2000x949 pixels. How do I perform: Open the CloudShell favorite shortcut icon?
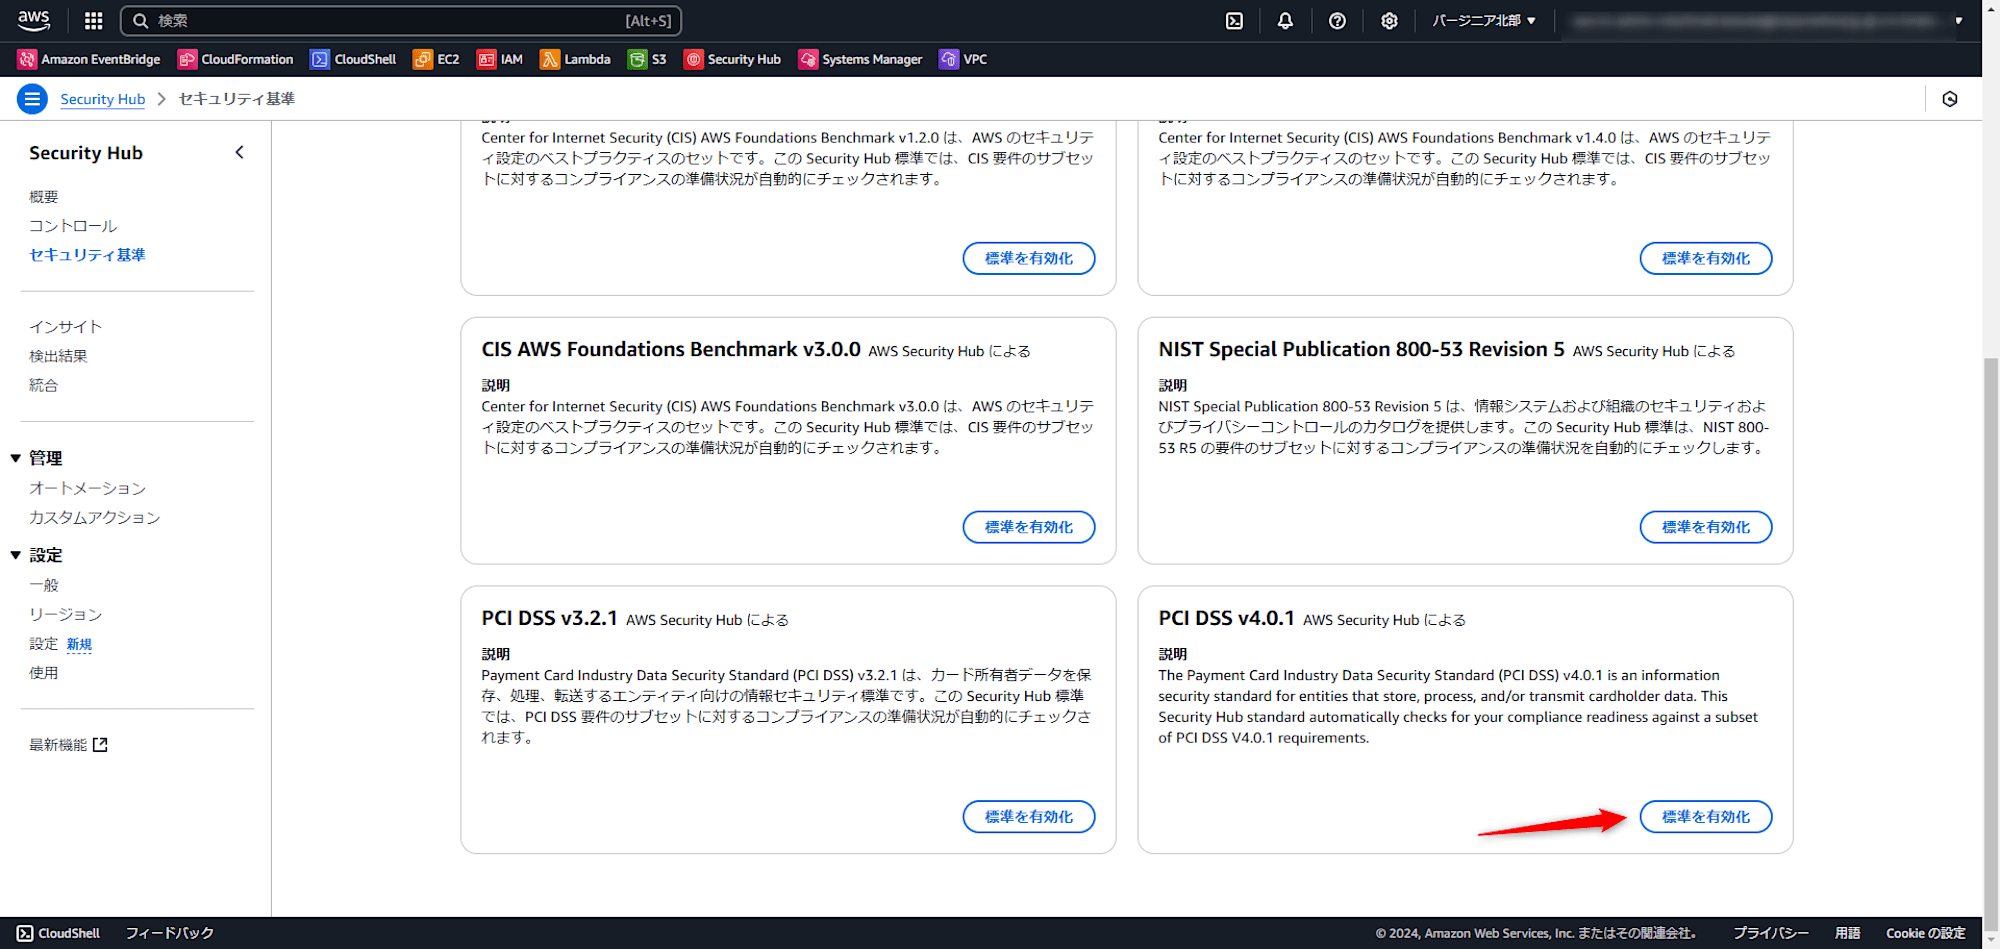tap(320, 59)
